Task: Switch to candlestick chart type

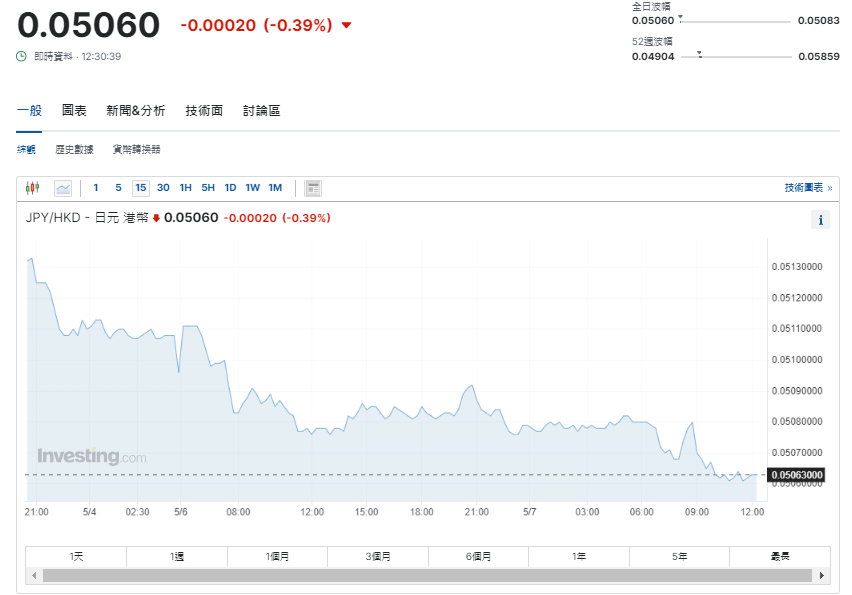Action: pos(32,187)
